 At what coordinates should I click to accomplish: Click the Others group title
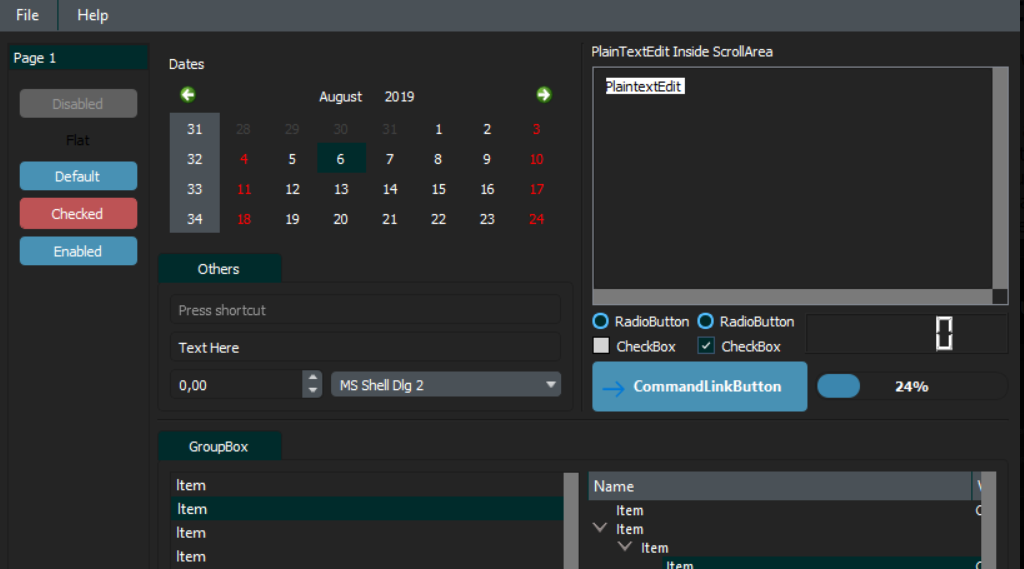[x=219, y=268]
